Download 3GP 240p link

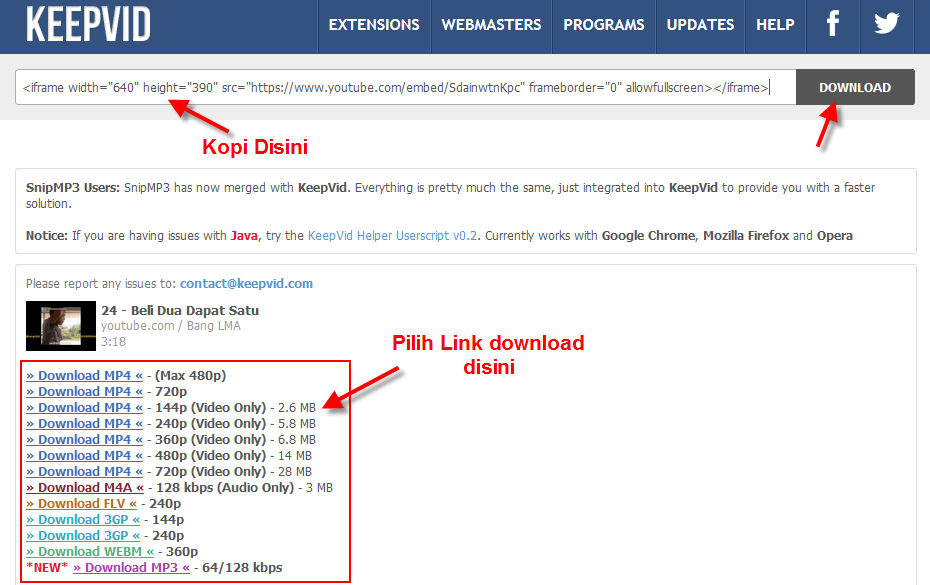pos(83,536)
